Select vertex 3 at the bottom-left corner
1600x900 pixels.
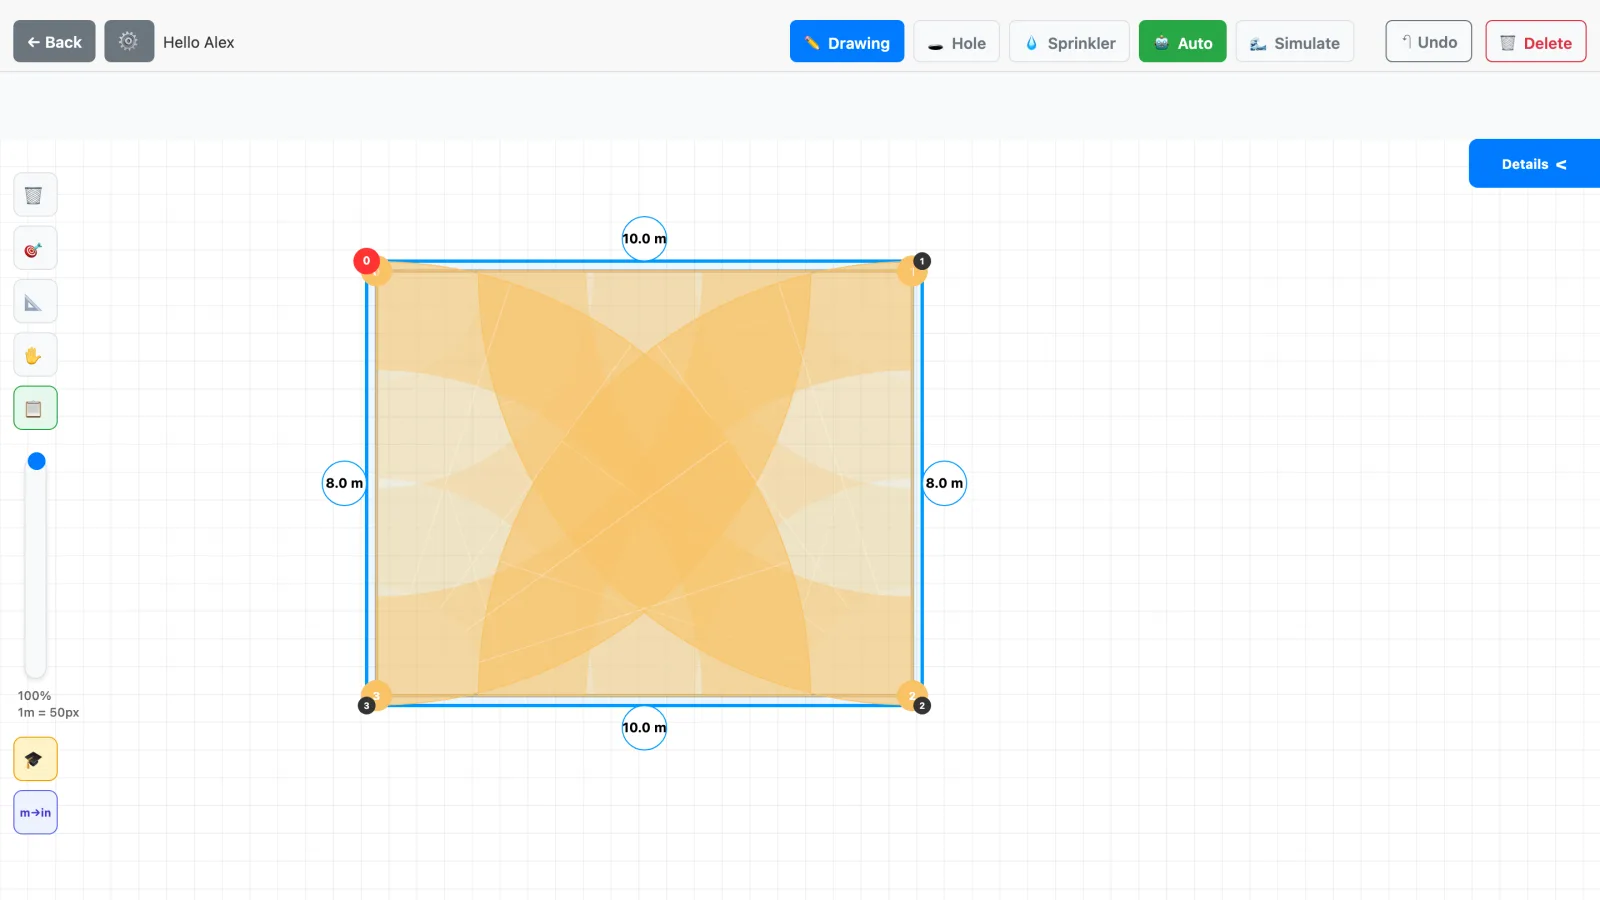367,706
